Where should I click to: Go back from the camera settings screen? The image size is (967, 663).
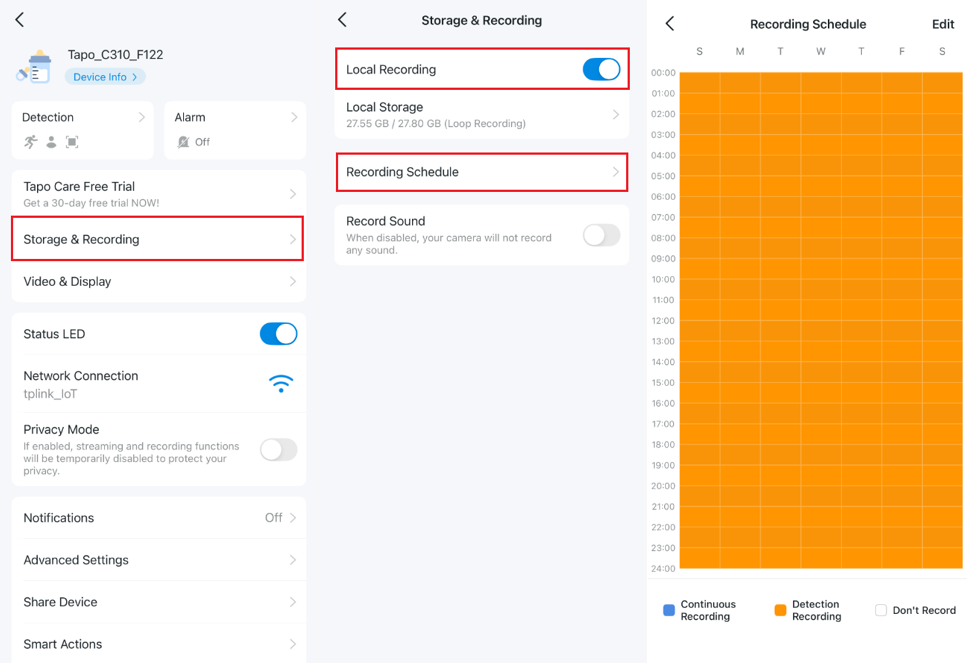[20, 20]
